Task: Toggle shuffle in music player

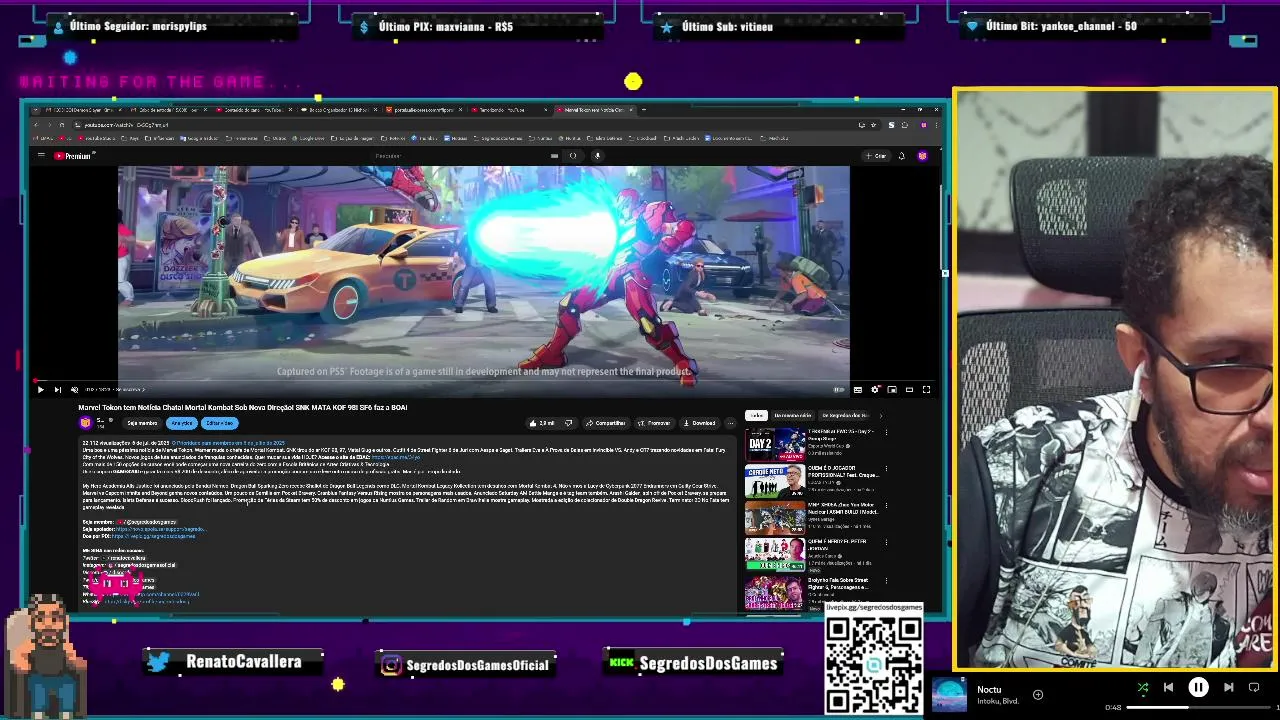Action: (x=1143, y=688)
